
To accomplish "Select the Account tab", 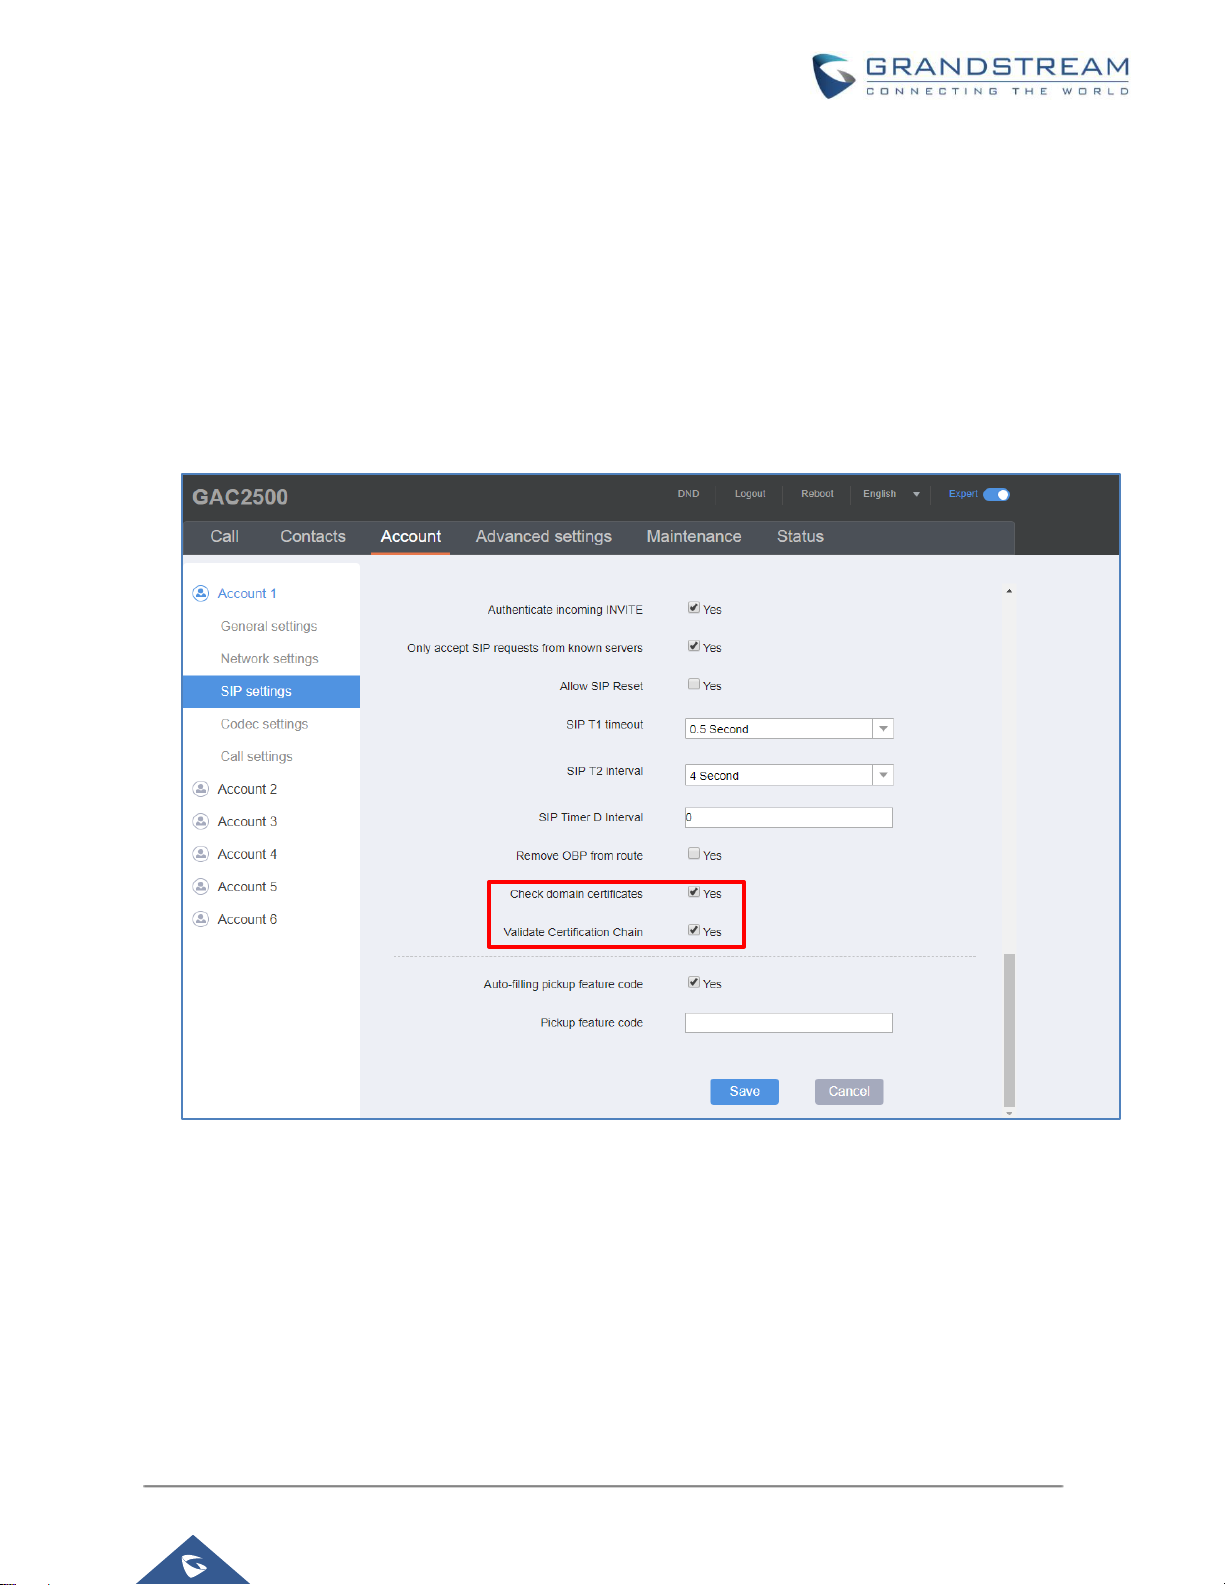I will 411,537.
